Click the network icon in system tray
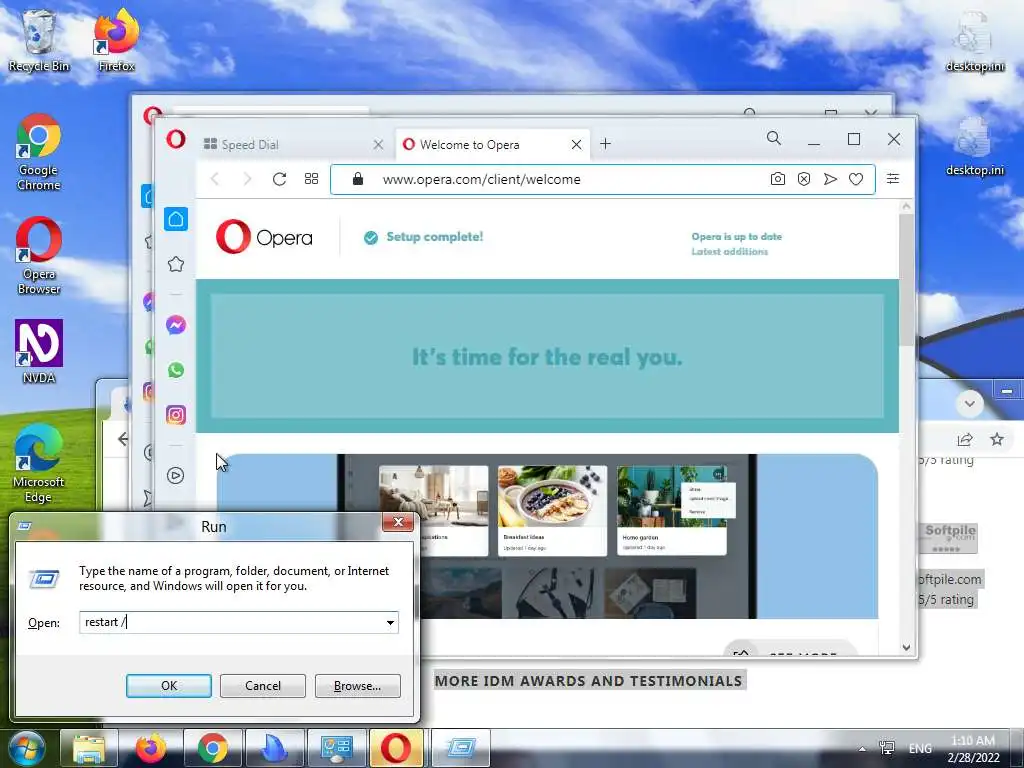Image resolution: width=1024 pixels, height=768 pixels. point(887,748)
